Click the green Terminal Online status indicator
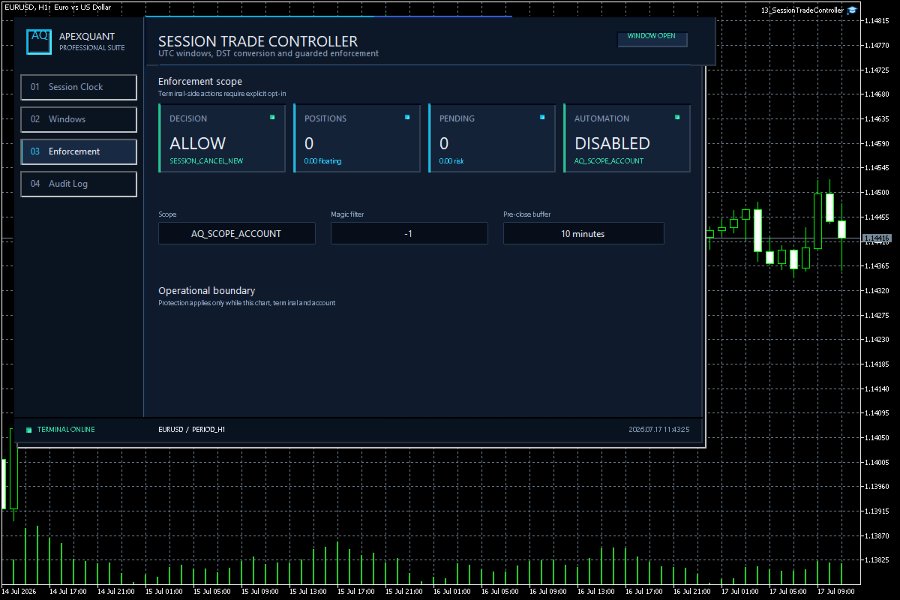The height and width of the screenshot is (600, 900). 29,429
